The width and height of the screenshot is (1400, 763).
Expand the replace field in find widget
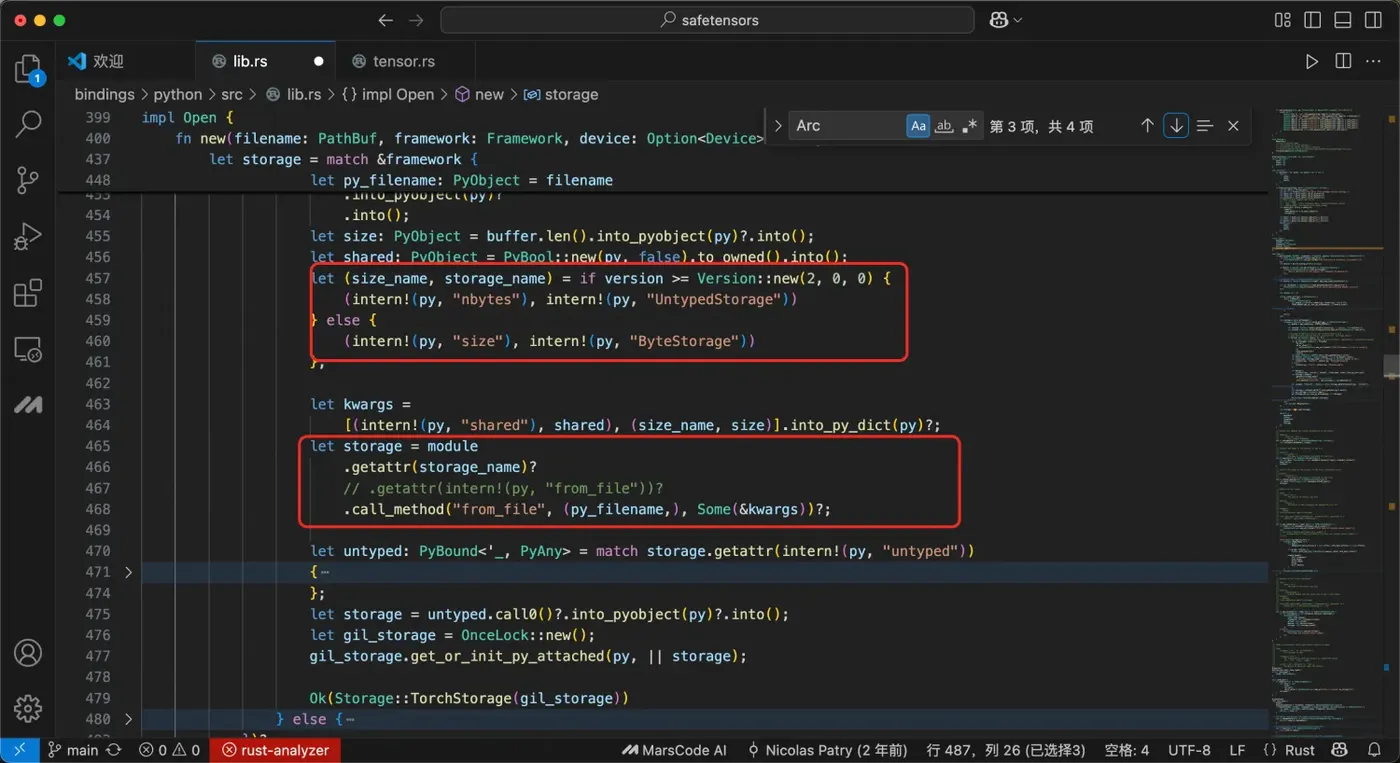pyautogui.click(x=778, y=126)
